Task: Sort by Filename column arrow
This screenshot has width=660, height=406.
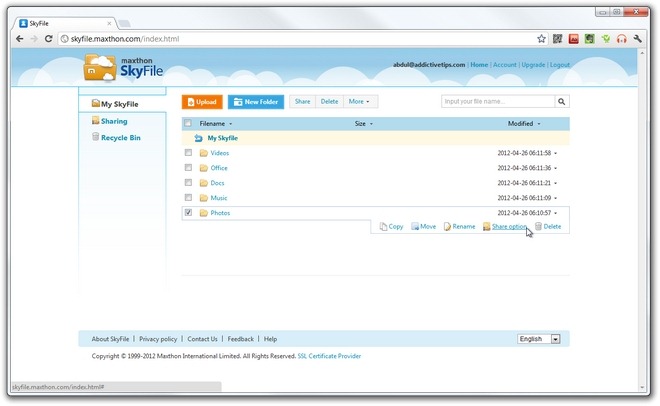Action: coord(231,124)
